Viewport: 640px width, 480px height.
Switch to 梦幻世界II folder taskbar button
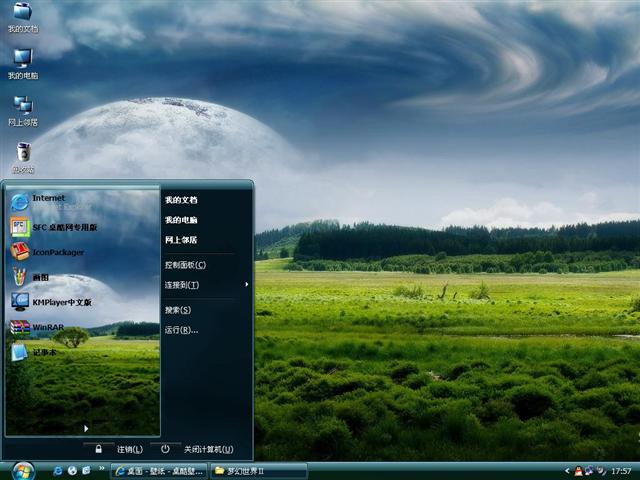pos(259,471)
